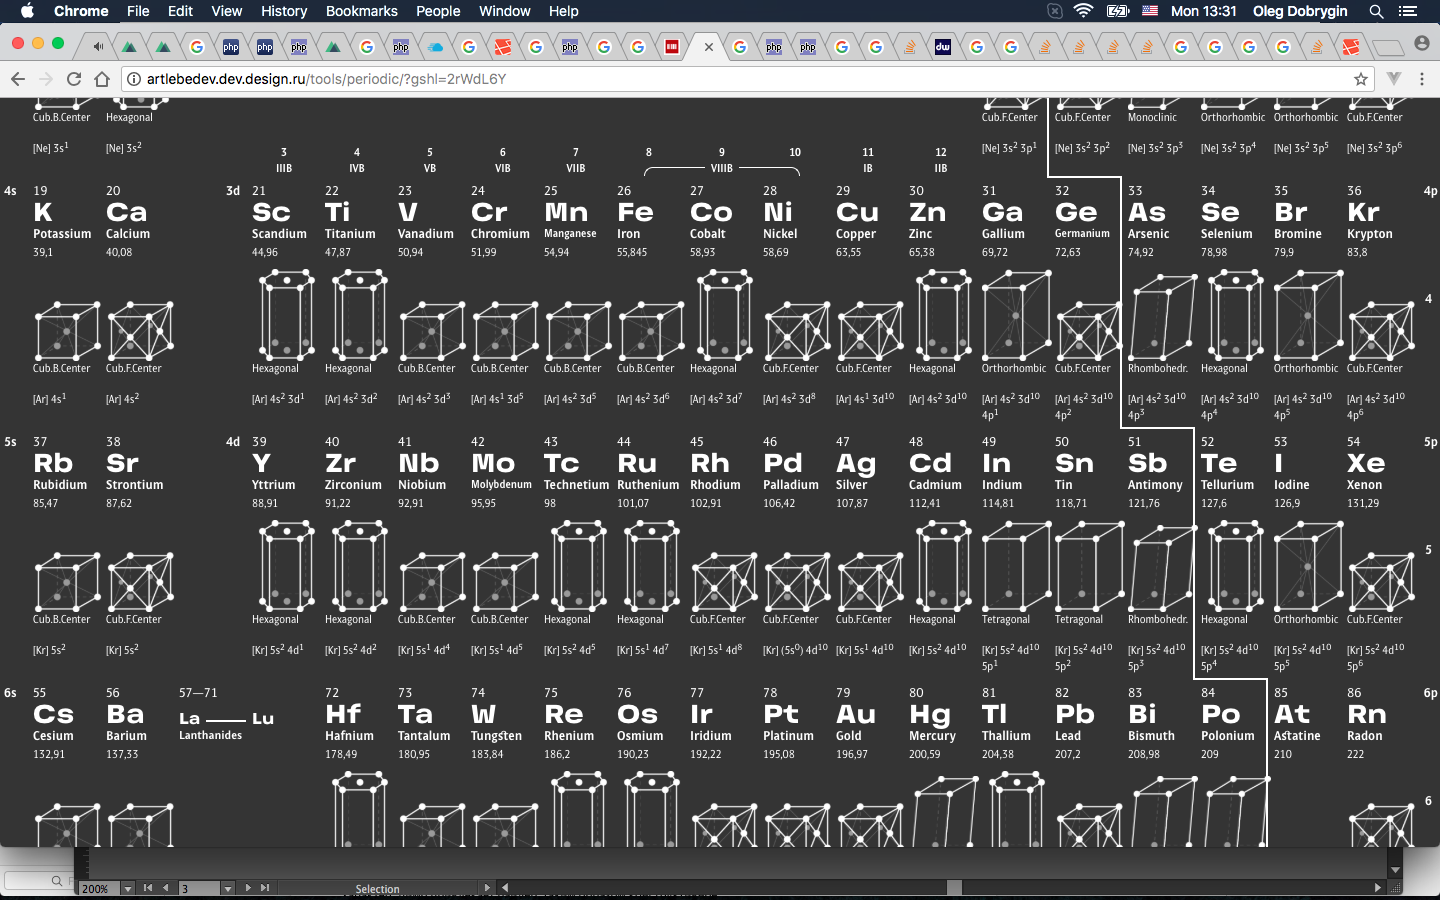Open the page number 3 dropdown
The height and width of the screenshot is (900, 1440).
pos(228,888)
